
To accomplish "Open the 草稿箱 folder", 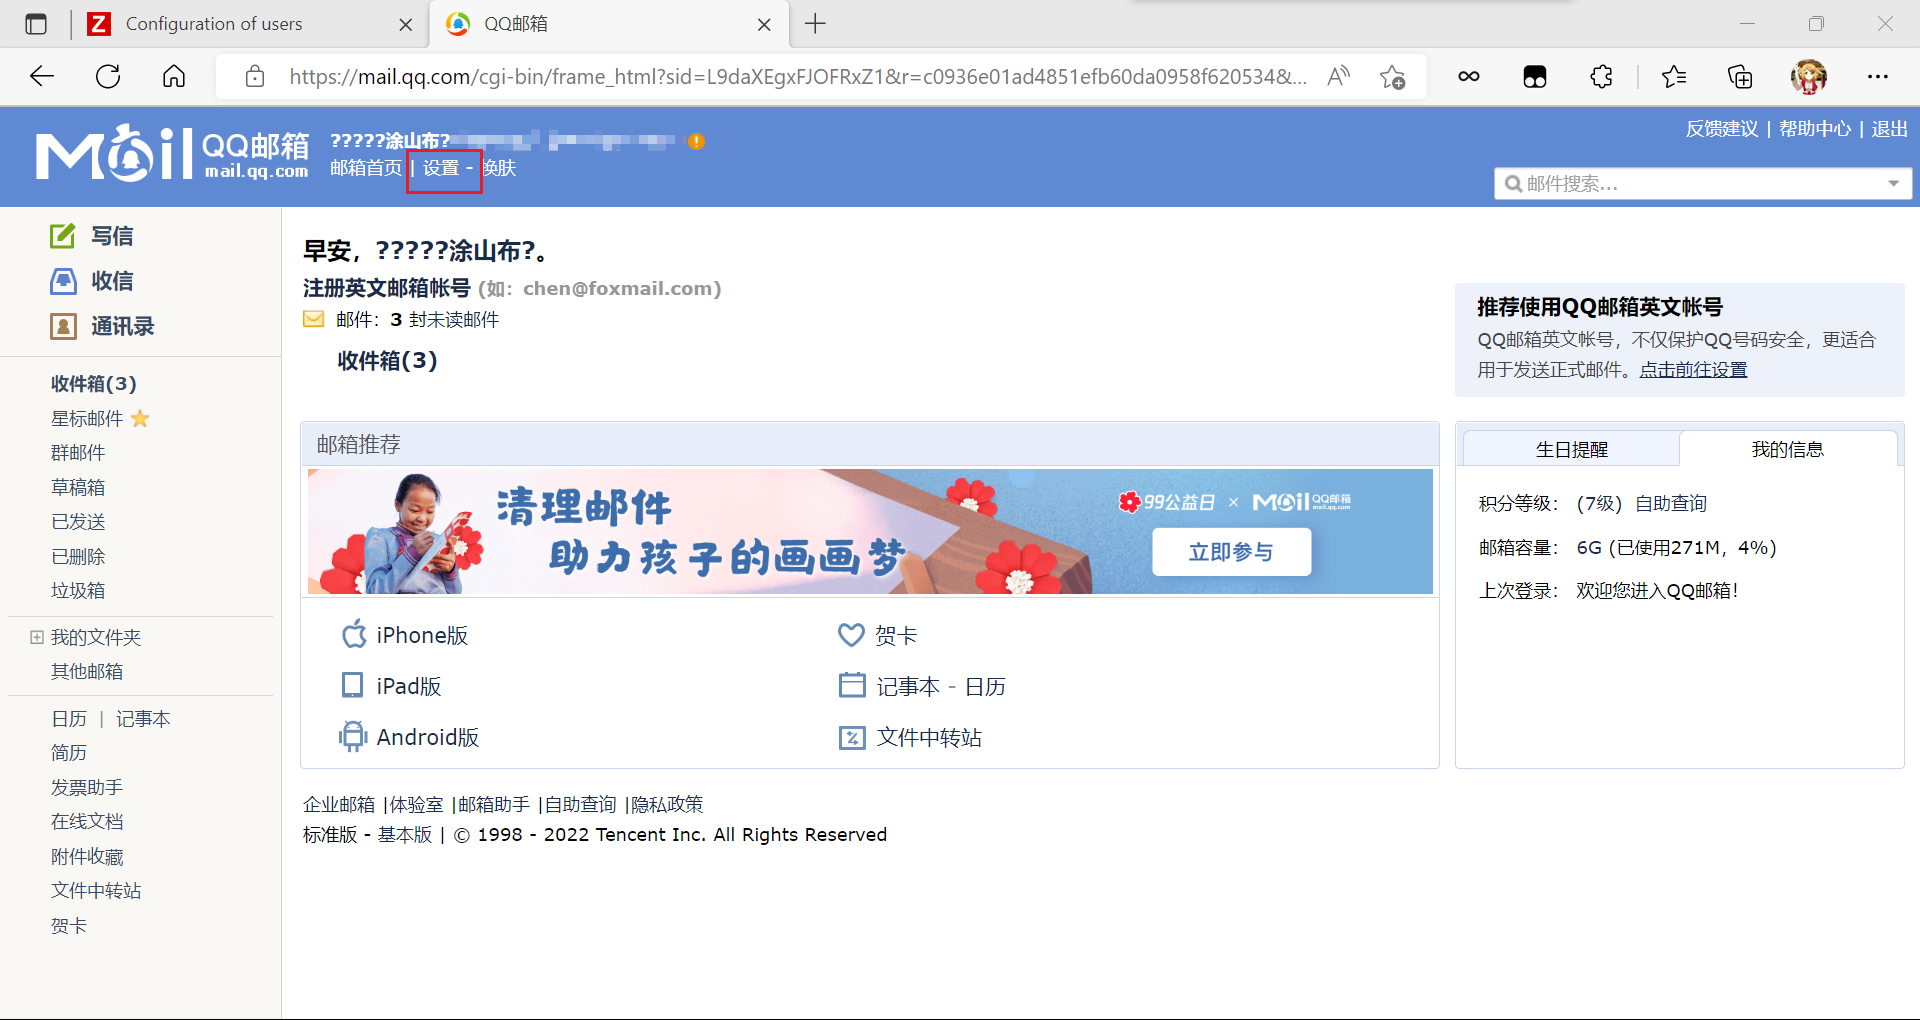I will (78, 487).
